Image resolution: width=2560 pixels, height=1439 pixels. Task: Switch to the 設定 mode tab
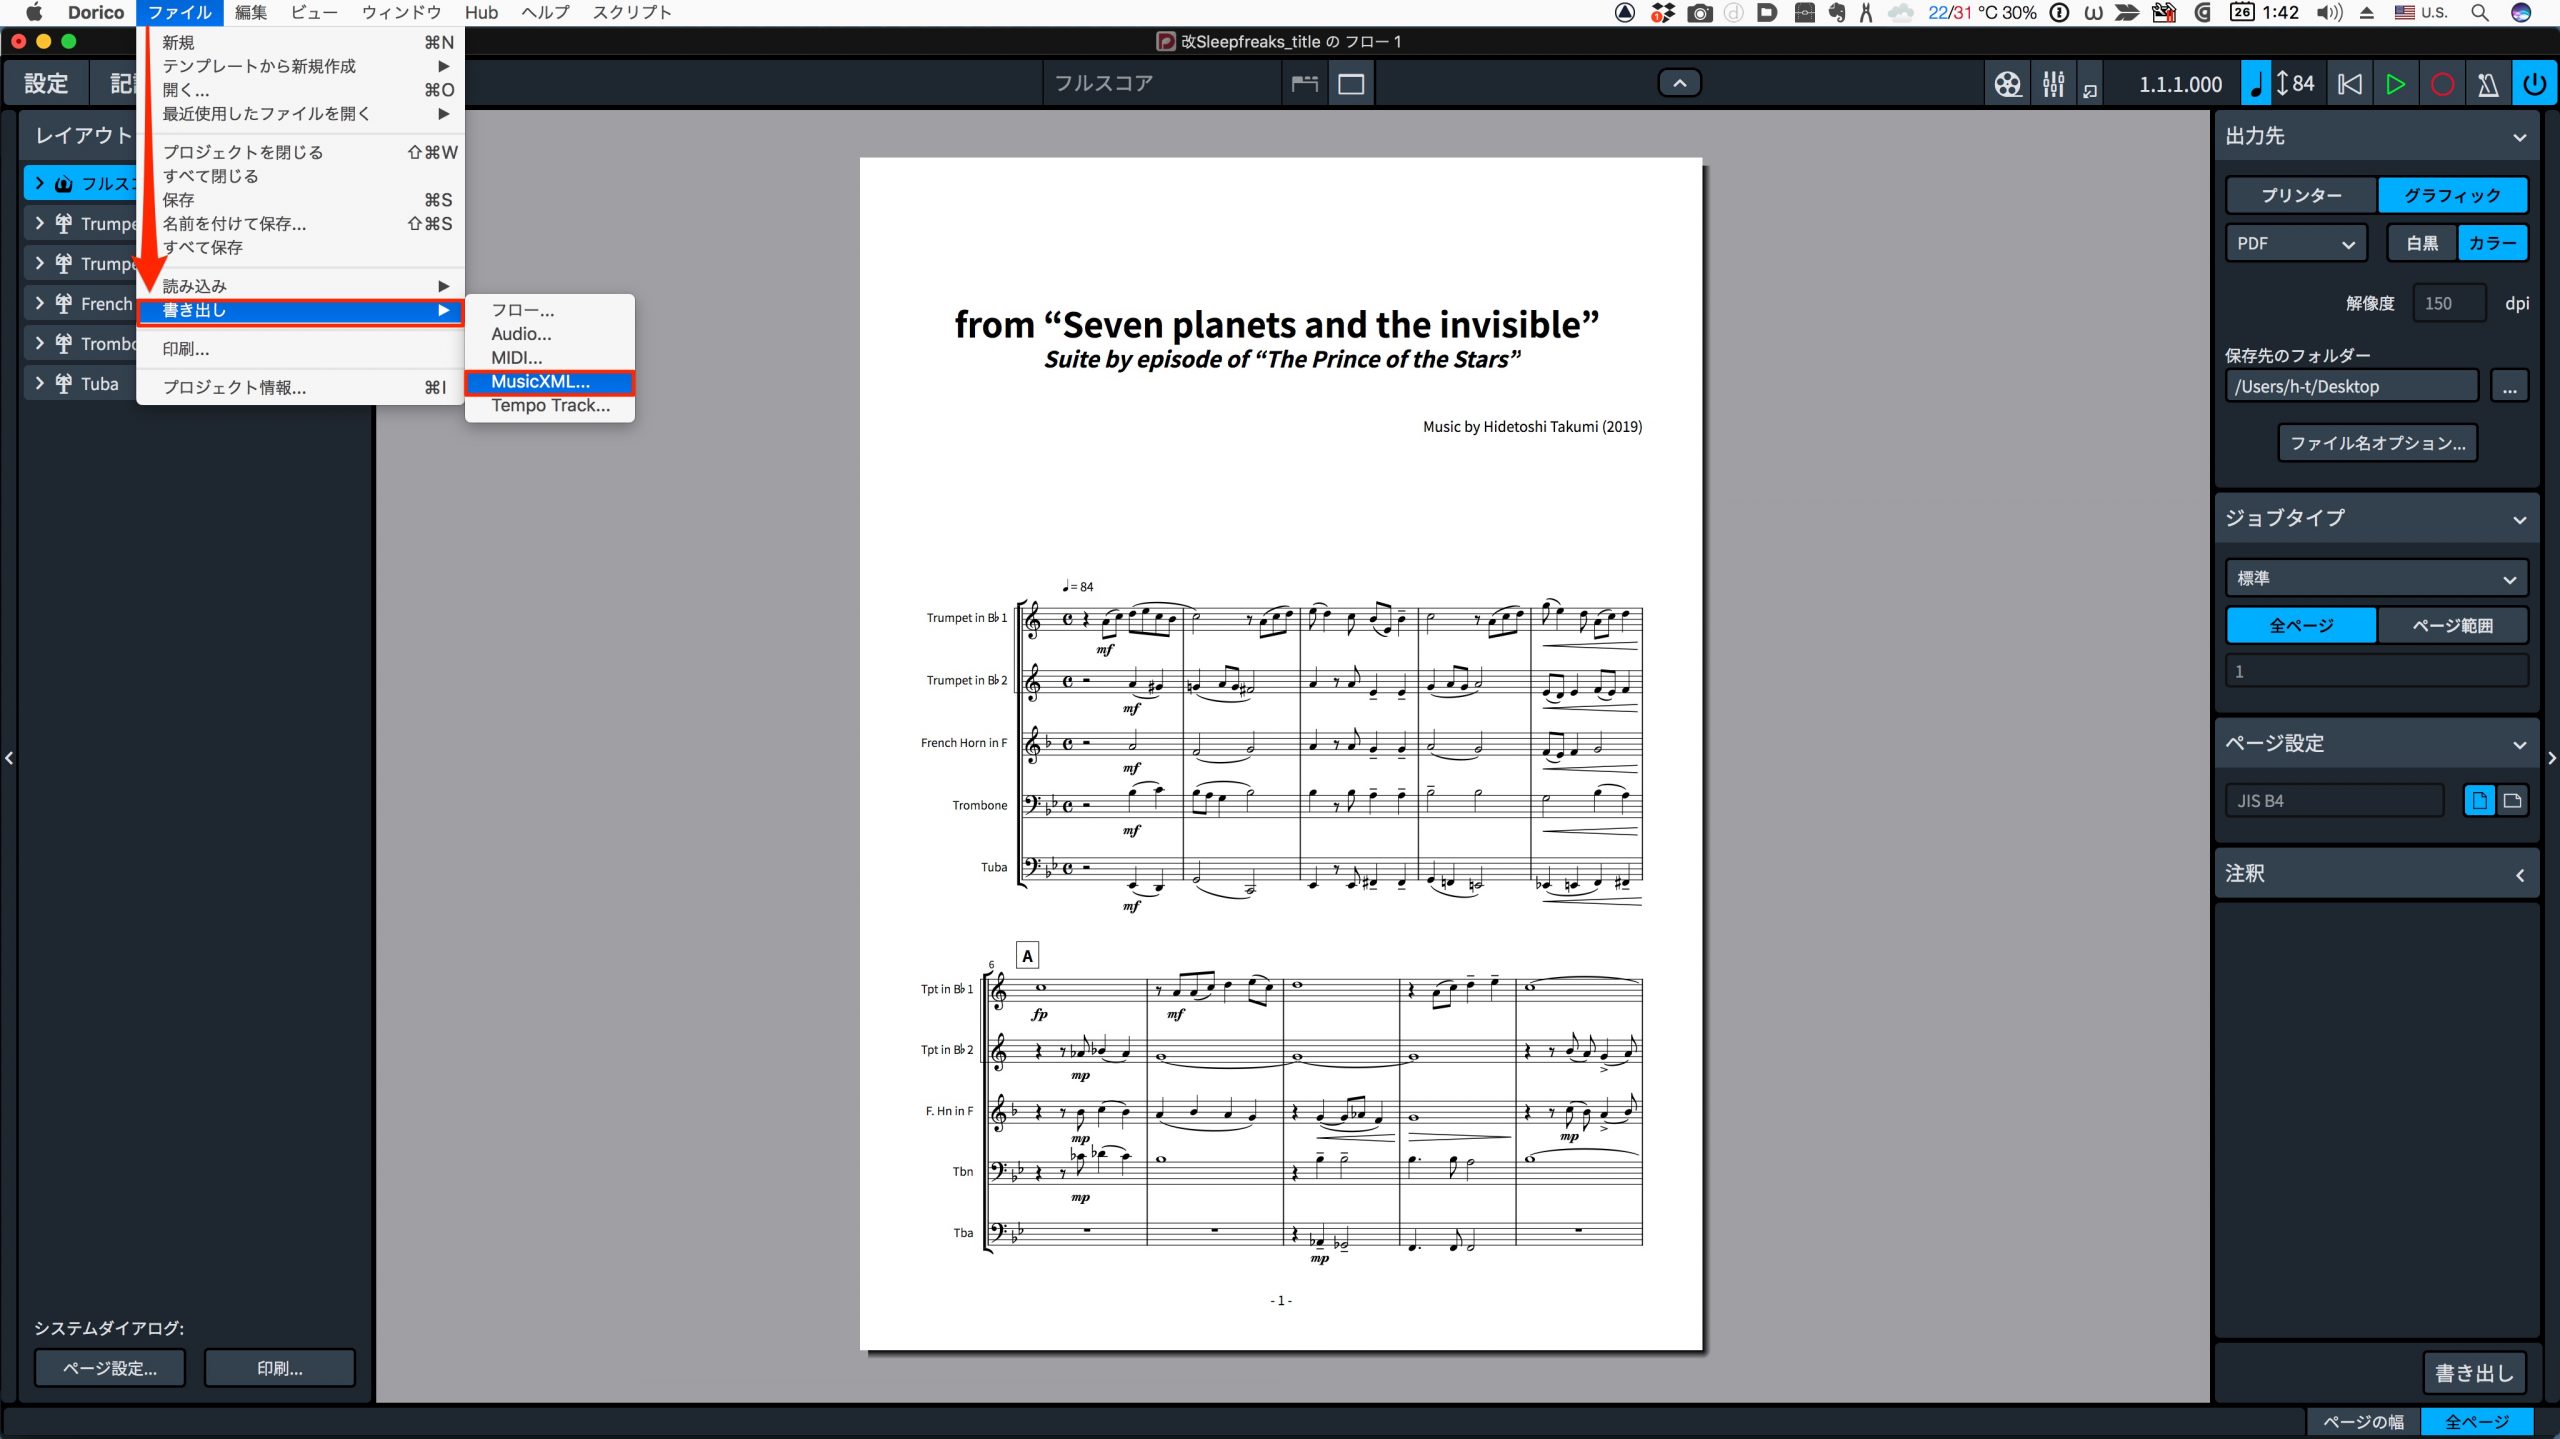point(46,83)
